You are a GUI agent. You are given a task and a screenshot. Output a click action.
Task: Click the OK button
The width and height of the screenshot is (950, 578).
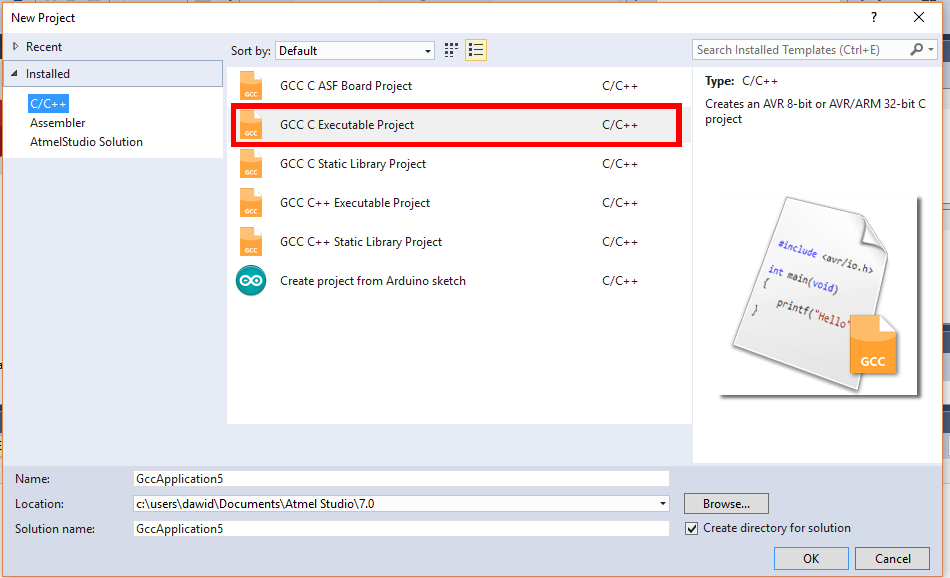coord(811,559)
